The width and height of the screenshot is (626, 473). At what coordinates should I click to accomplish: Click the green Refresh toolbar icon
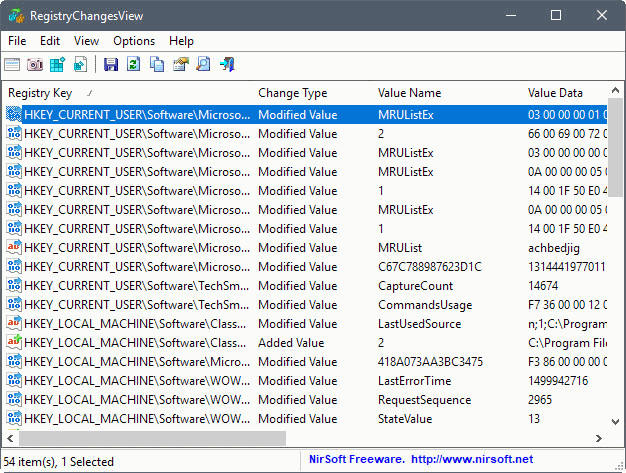pyautogui.click(x=133, y=64)
